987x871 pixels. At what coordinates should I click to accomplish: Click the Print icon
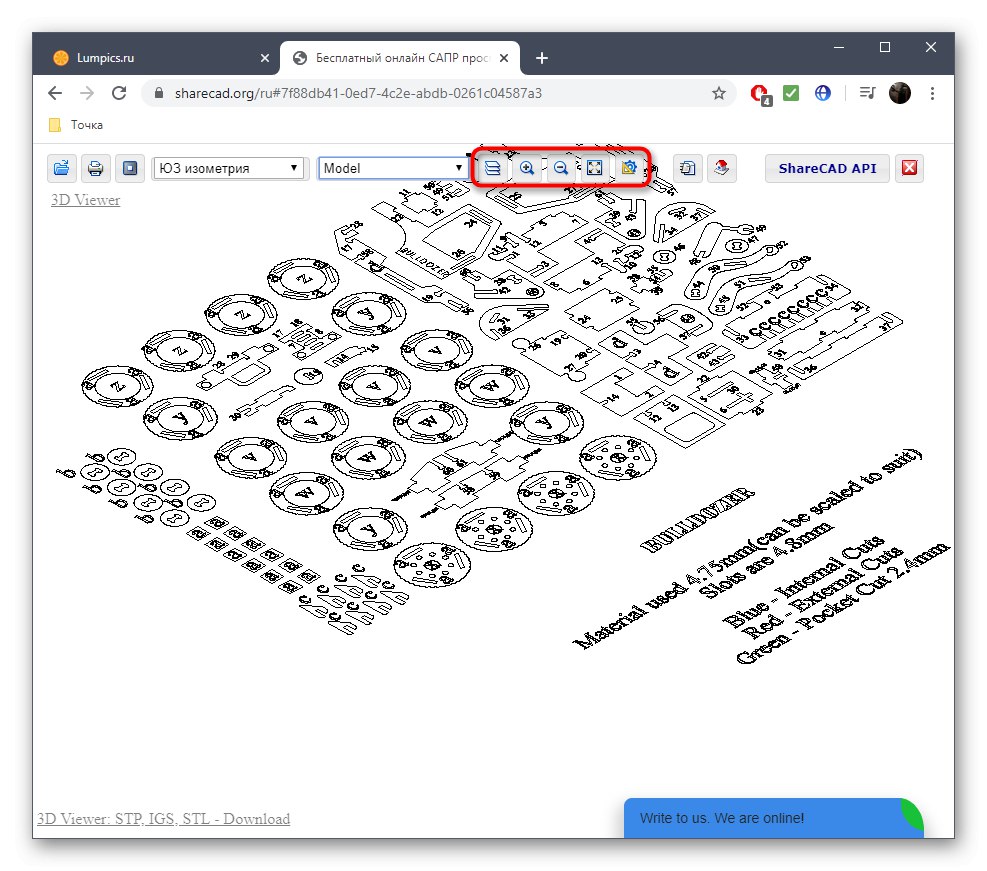96,168
